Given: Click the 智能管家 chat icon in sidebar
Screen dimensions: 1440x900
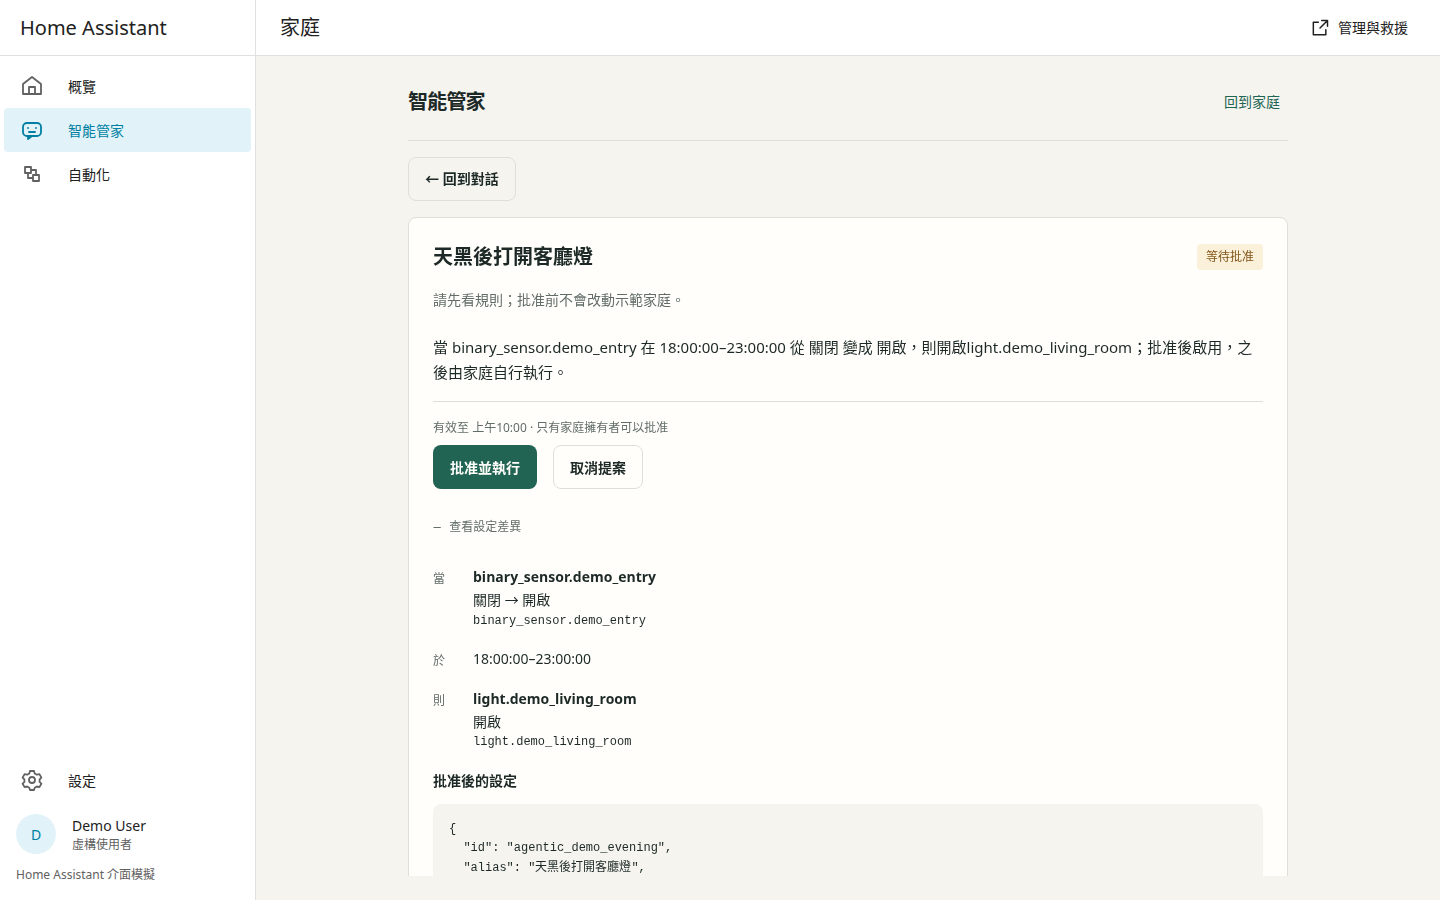Looking at the screenshot, I should point(32,130).
